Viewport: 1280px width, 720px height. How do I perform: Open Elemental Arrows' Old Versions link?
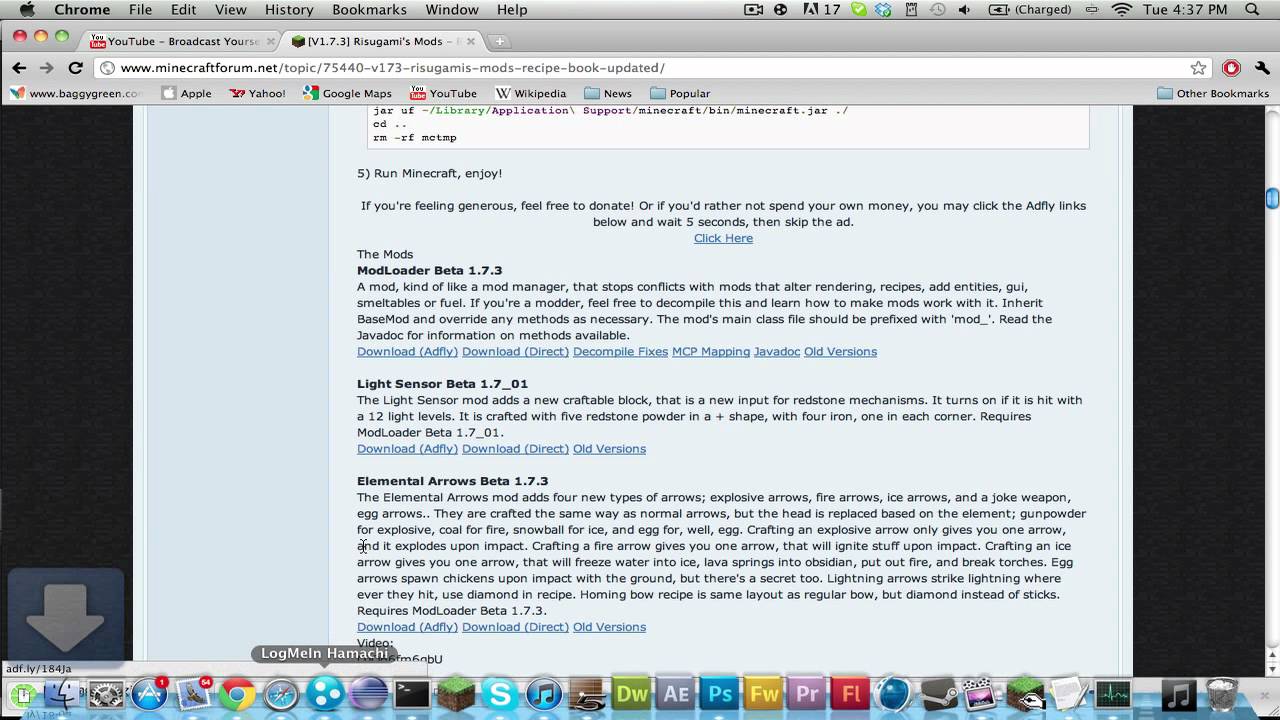[609, 627]
